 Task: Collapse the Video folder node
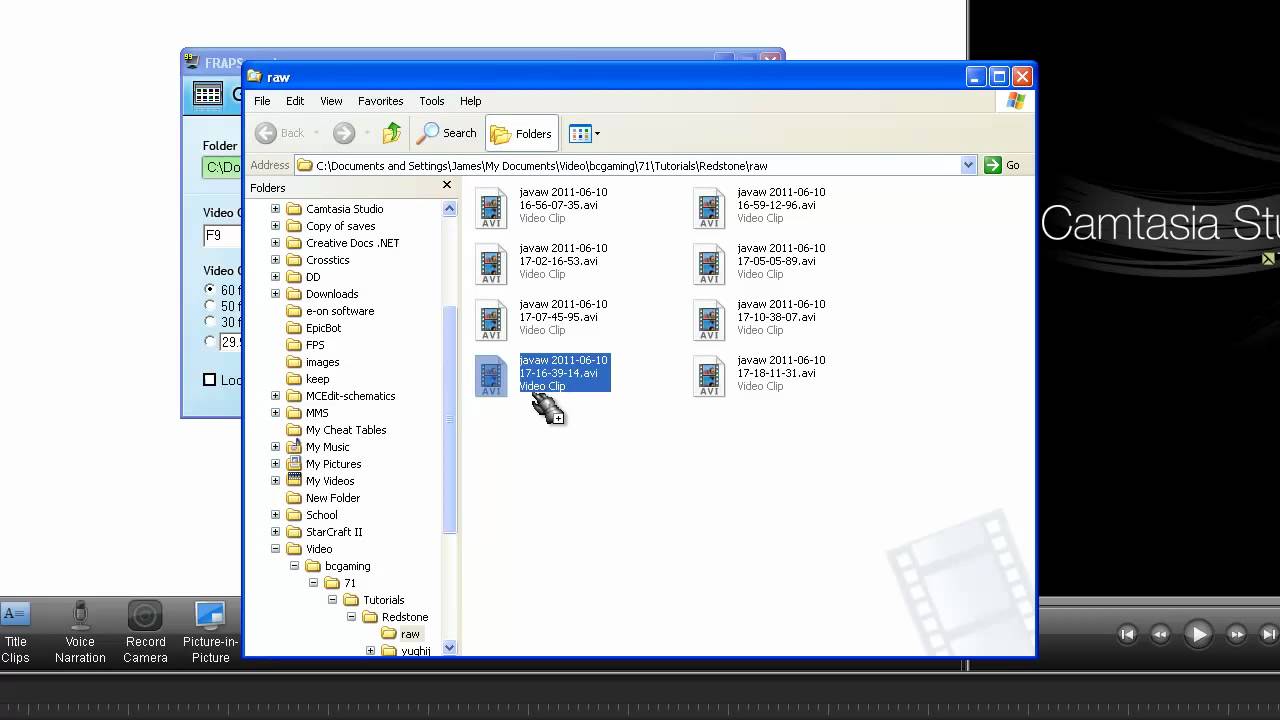click(275, 549)
